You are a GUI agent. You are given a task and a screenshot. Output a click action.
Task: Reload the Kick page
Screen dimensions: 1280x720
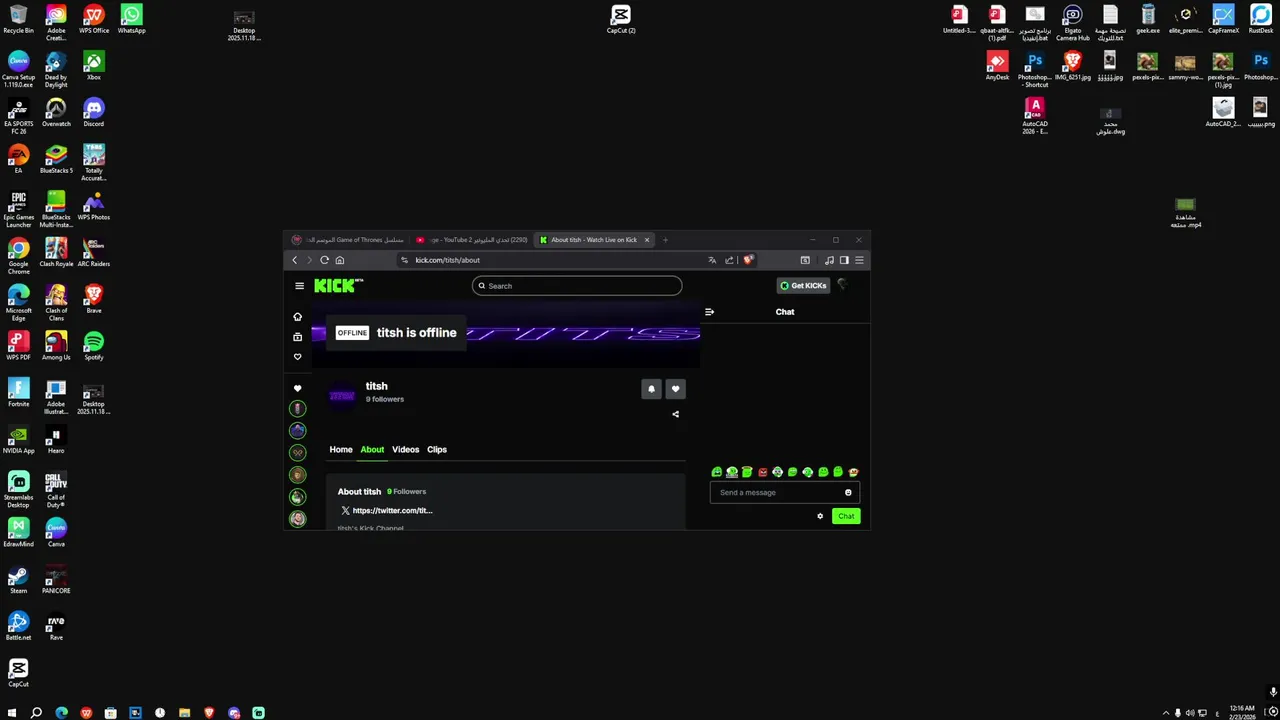click(x=324, y=260)
